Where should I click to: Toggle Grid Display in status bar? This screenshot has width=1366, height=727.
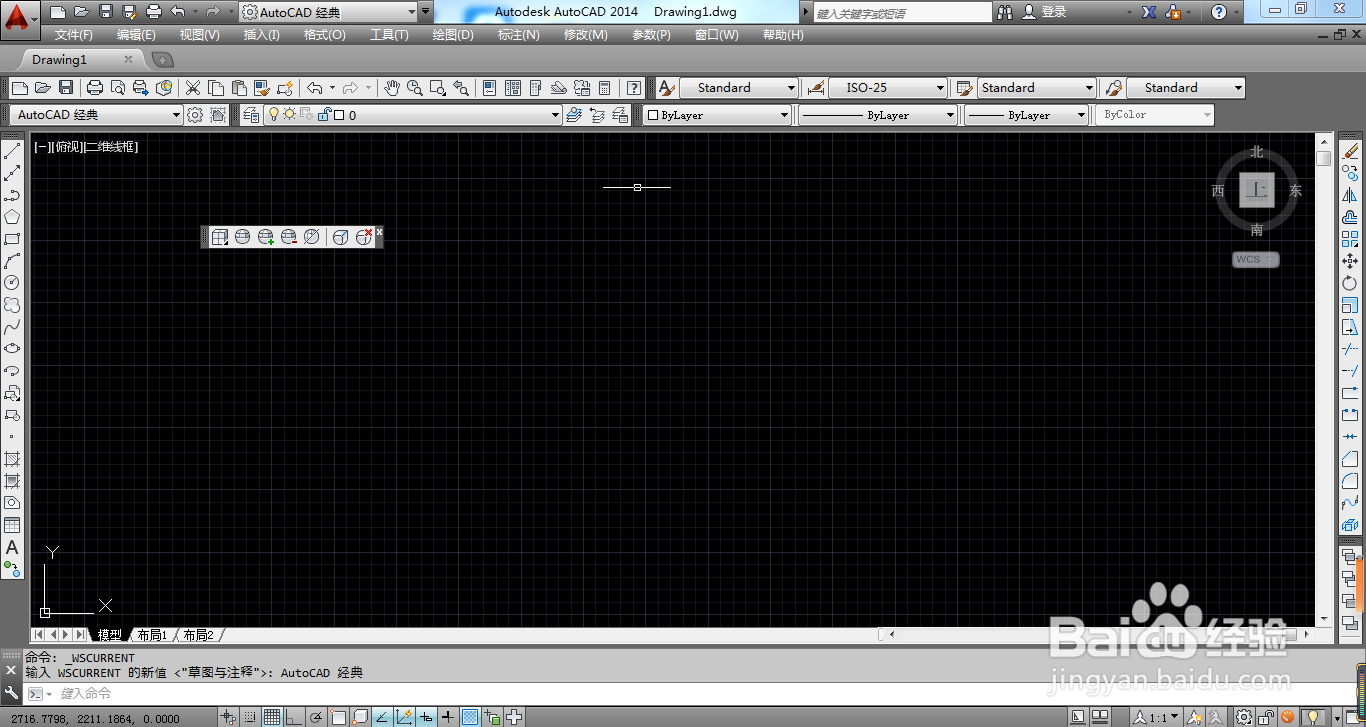pos(272,717)
